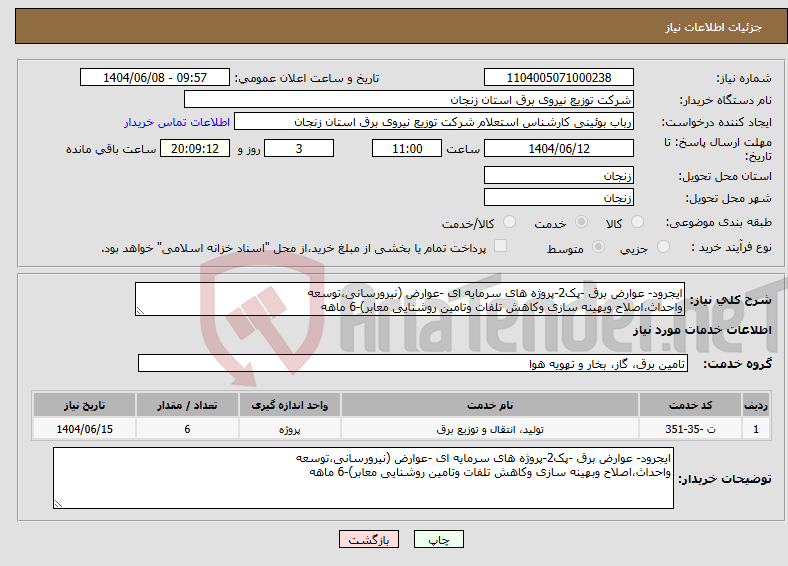Select the متوسط purchase type radio
This screenshot has height=566, width=788.
tap(599, 246)
